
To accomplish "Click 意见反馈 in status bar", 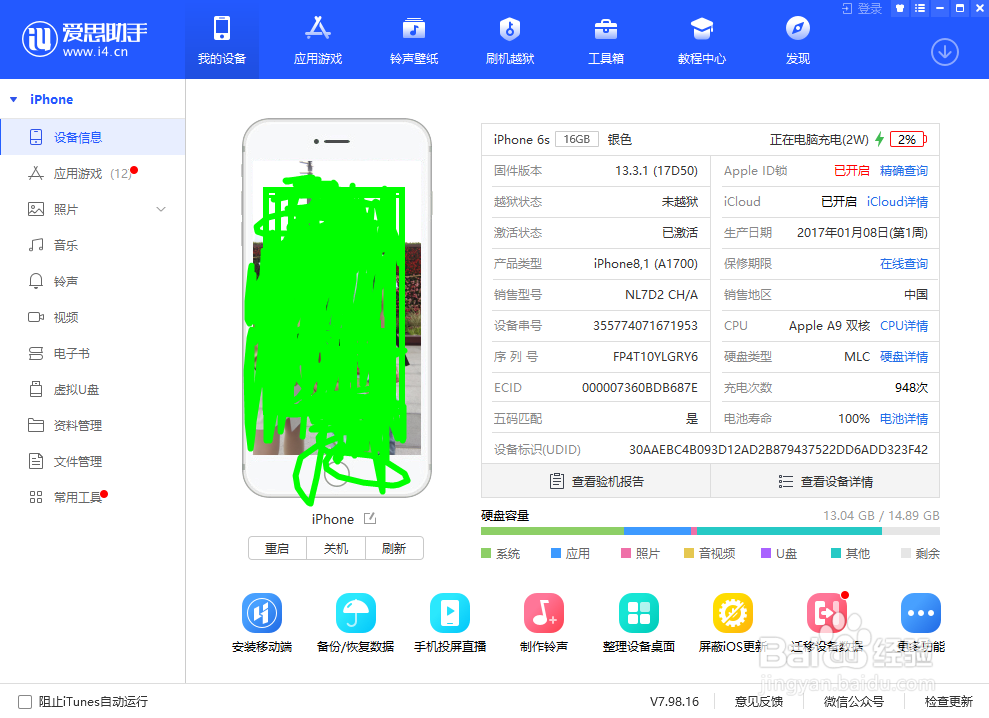I will tap(759, 702).
